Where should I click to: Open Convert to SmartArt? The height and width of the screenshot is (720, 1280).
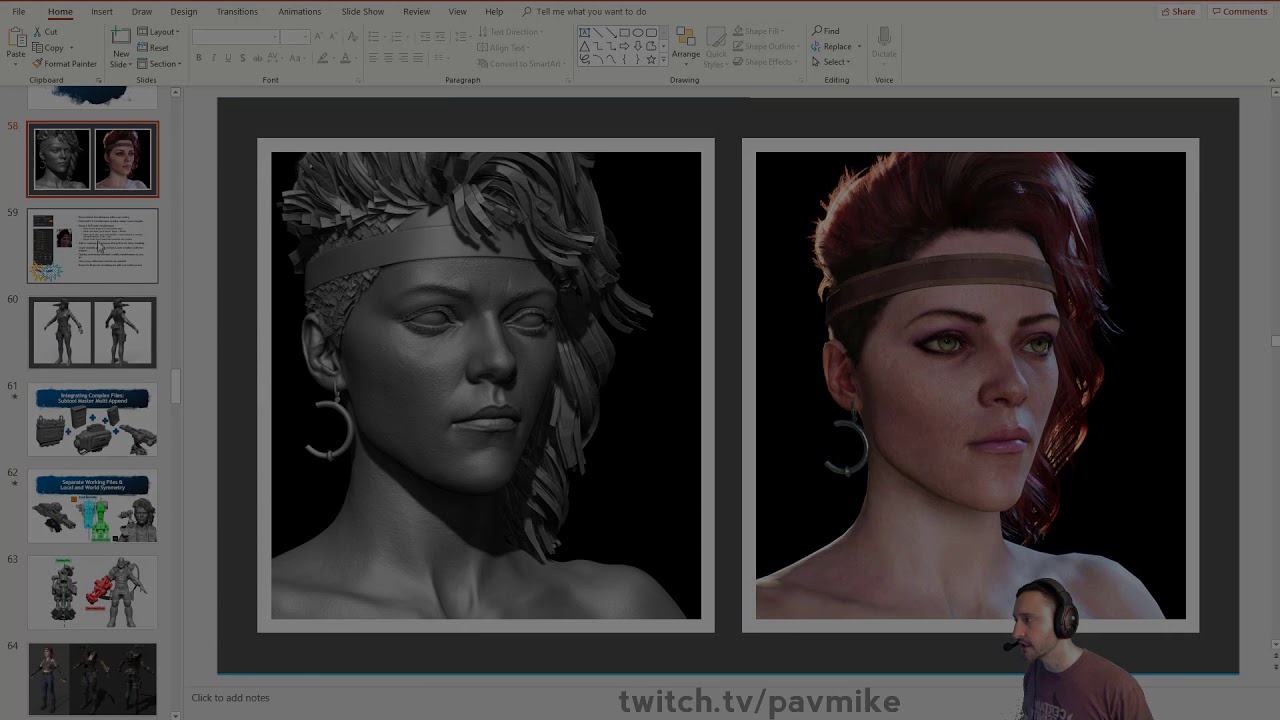click(x=520, y=64)
